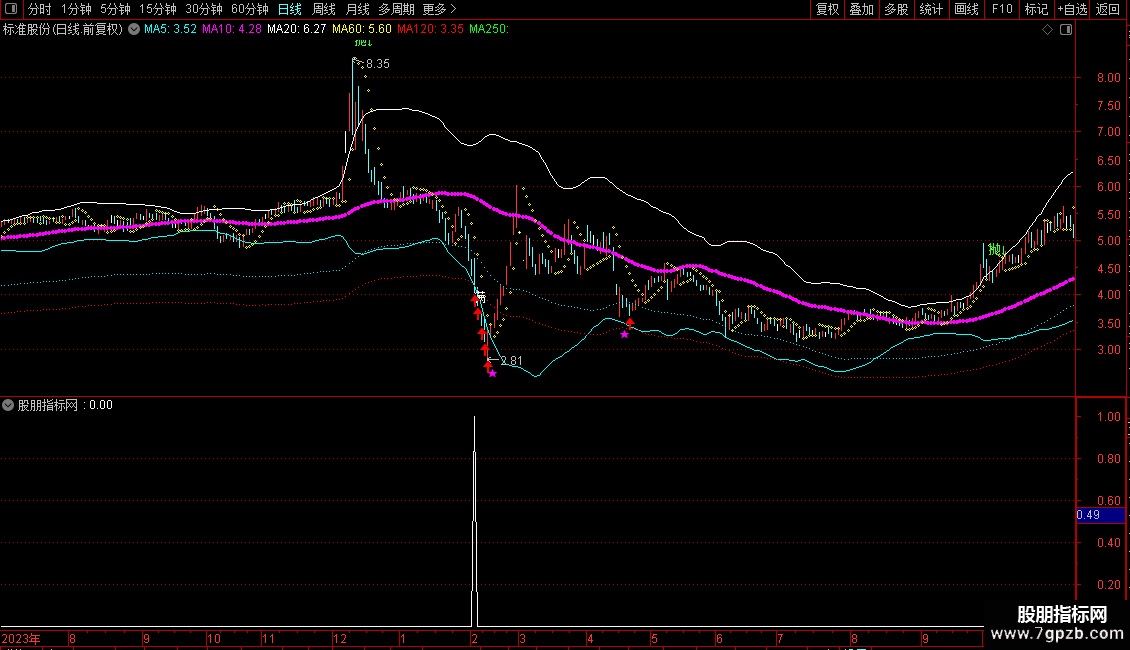Screen dimensions: 1130x650
Task: Toggle the left sidebar panel icon
Action: click(x=10, y=9)
